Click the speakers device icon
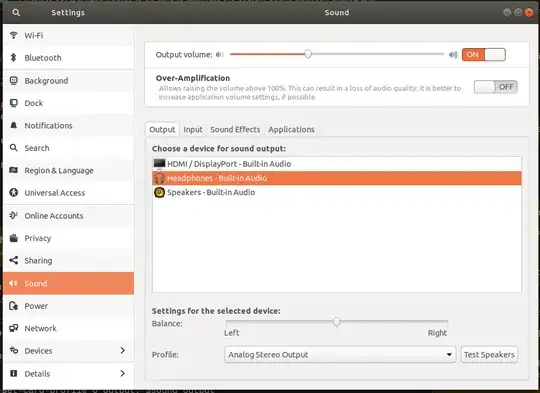The width and height of the screenshot is (540, 393). pos(159,192)
